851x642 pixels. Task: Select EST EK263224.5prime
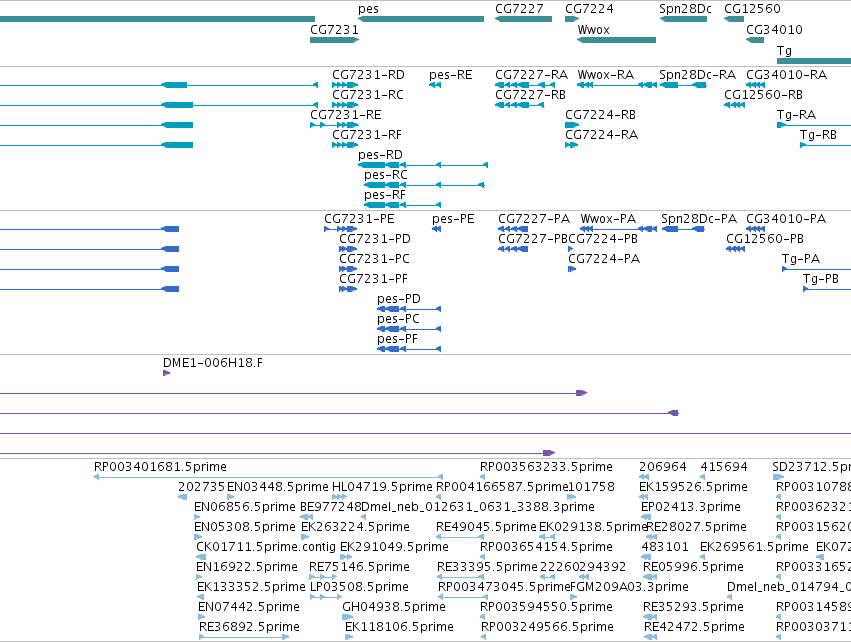[x=305, y=537]
